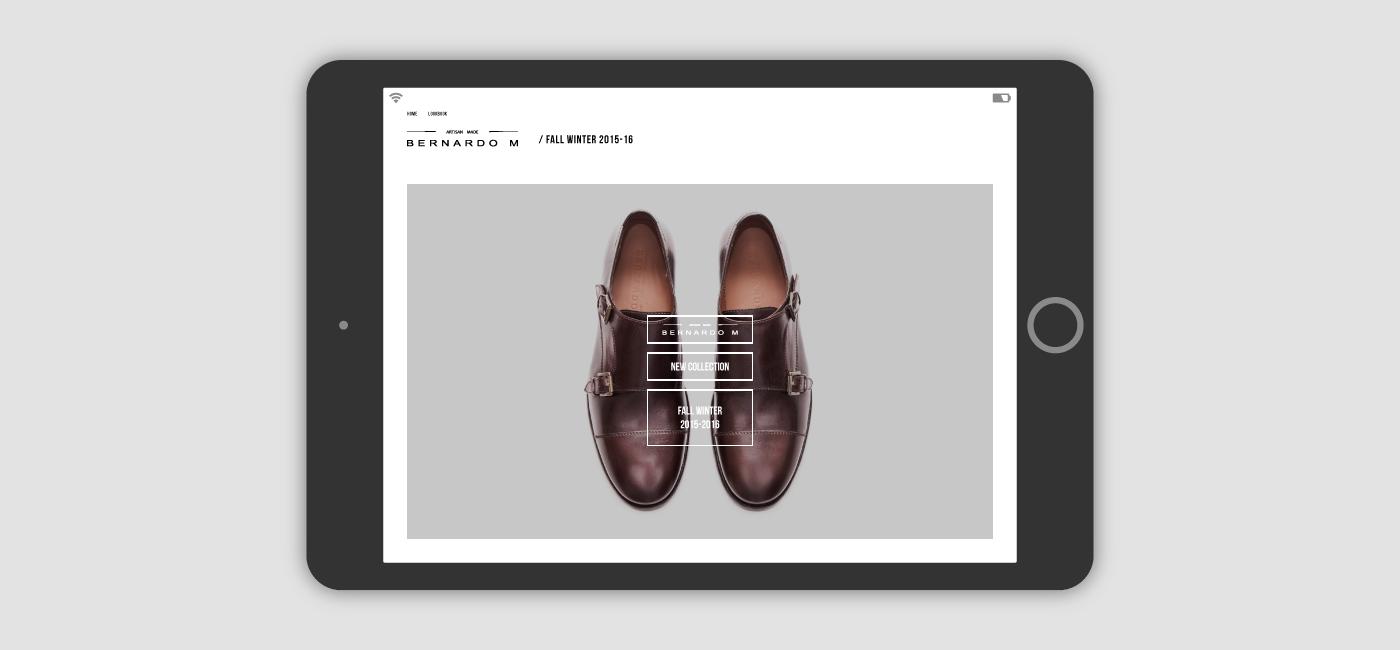Click the '/ Fall Winter 2015-16' heading
Screen dimensions: 1400x650
tap(586, 140)
